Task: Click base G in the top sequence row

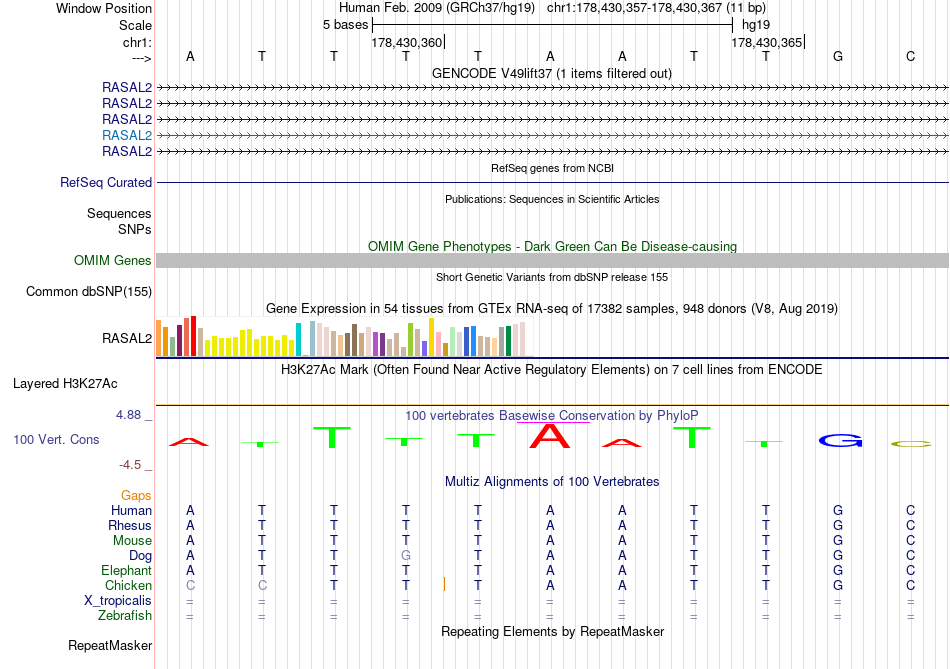Action: [x=838, y=56]
